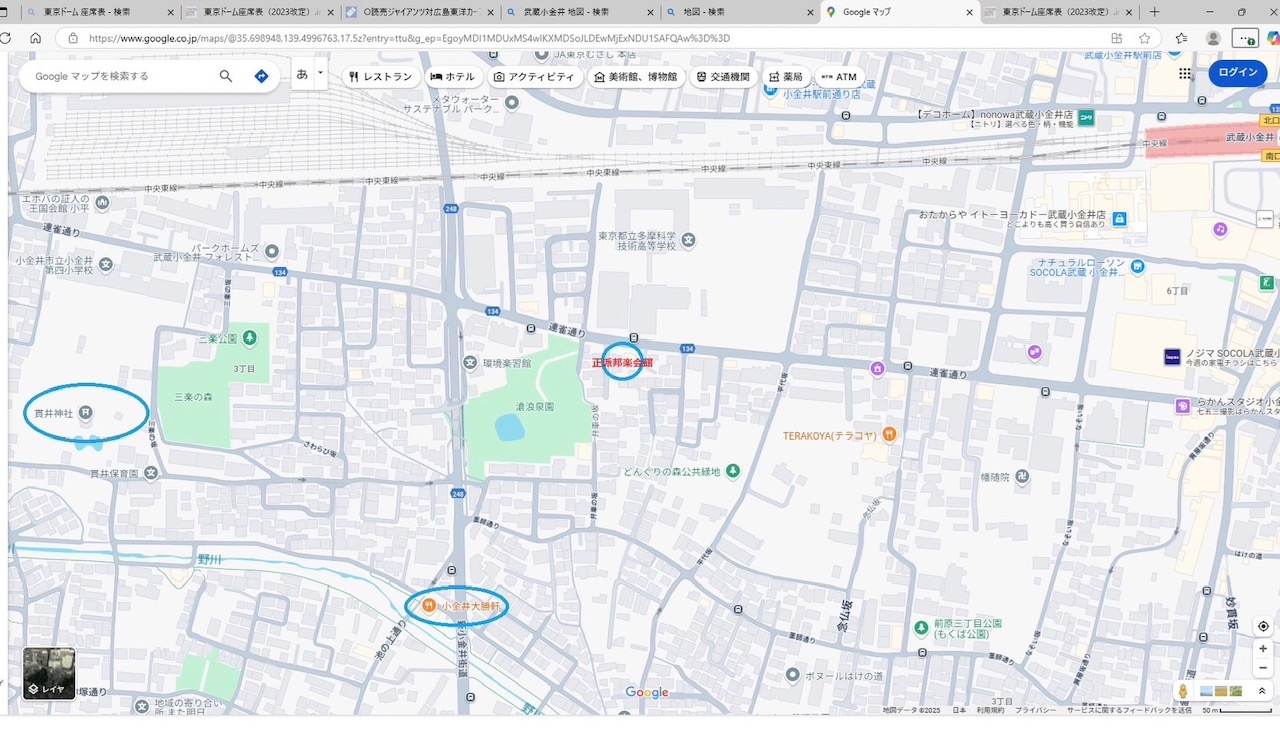Open the レイヤ layers thumbnail
The height and width of the screenshot is (754, 1280).
coord(49,673)
